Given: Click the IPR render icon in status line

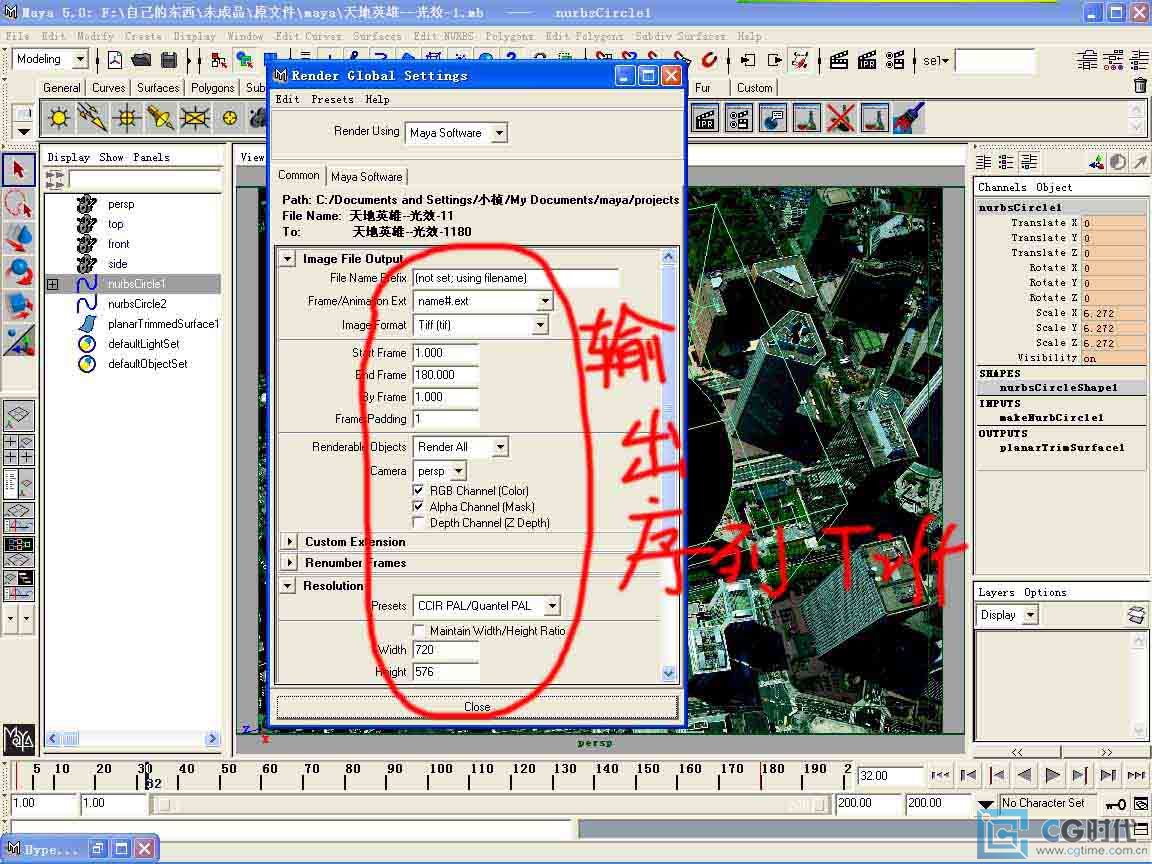Looking at the screenshot, I should point(867,60).
